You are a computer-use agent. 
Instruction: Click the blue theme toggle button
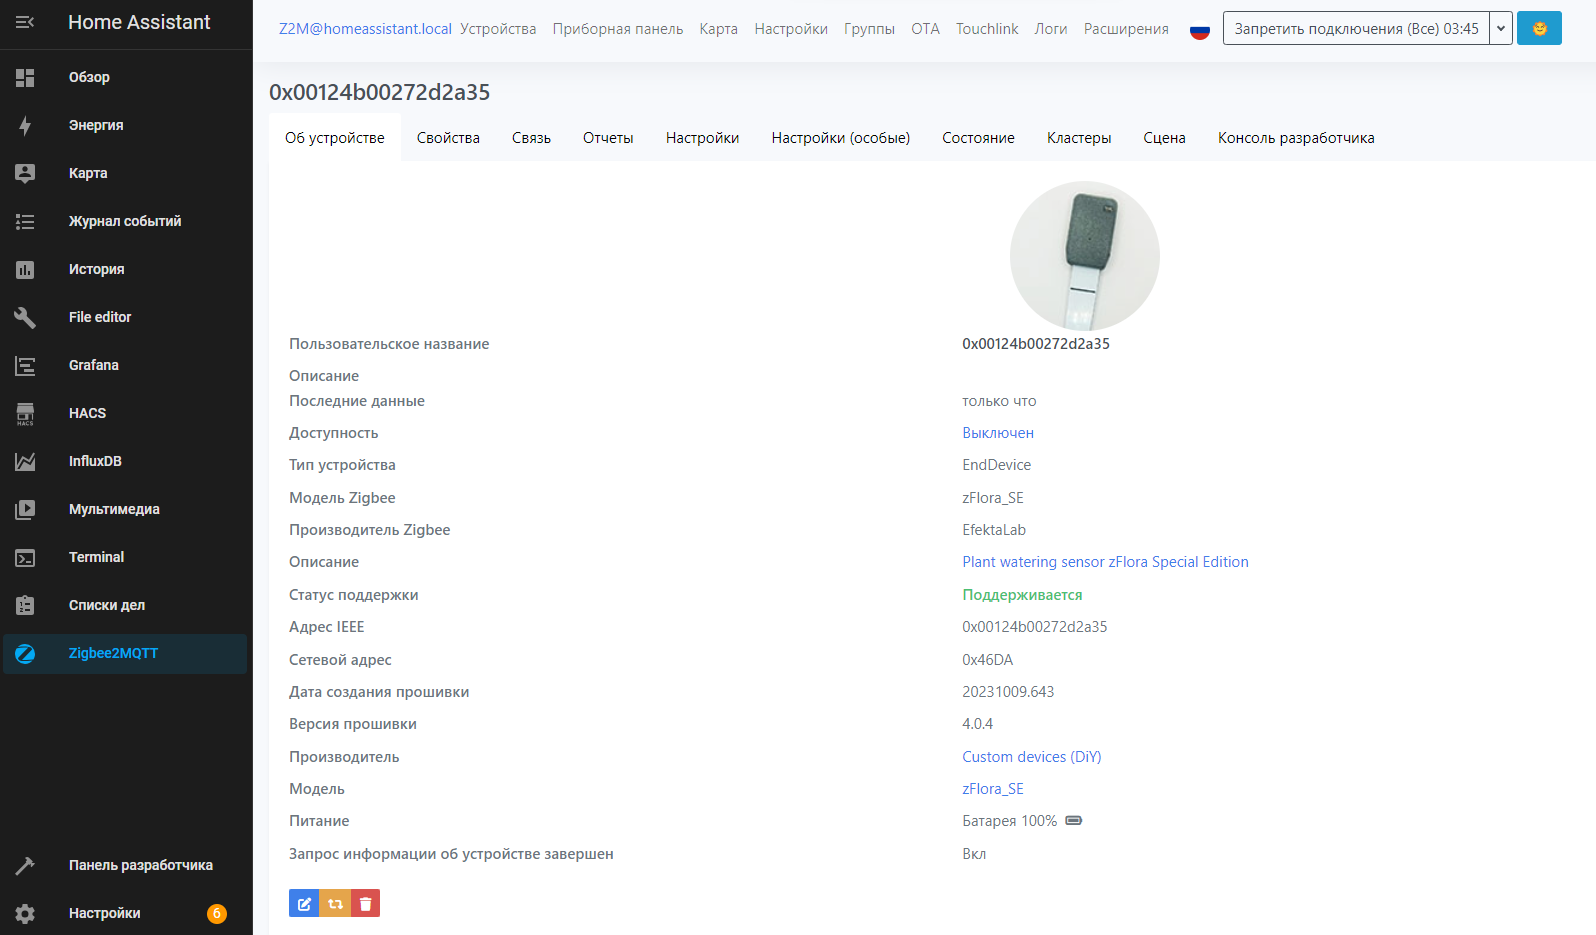click(1539, 28)
